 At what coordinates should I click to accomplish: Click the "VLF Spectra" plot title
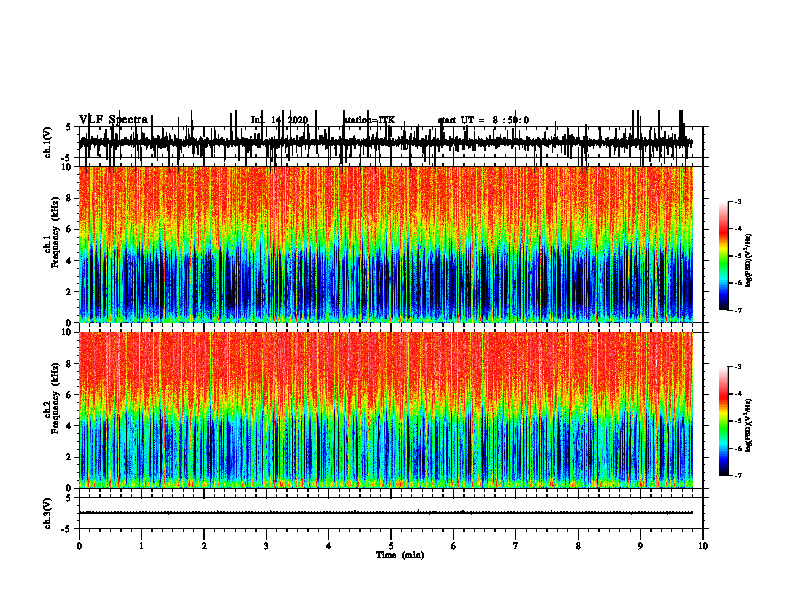point(114,120)
